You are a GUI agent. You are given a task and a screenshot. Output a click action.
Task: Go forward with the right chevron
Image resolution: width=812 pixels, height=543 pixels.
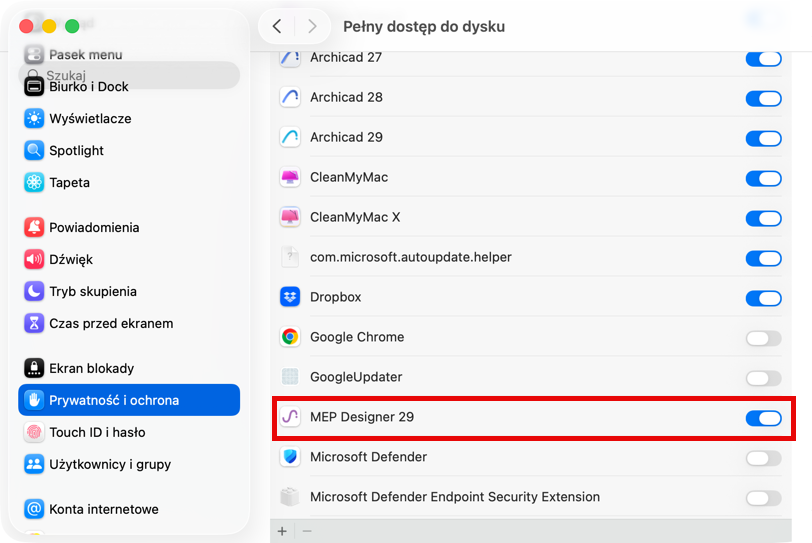(x=312, y=26)
